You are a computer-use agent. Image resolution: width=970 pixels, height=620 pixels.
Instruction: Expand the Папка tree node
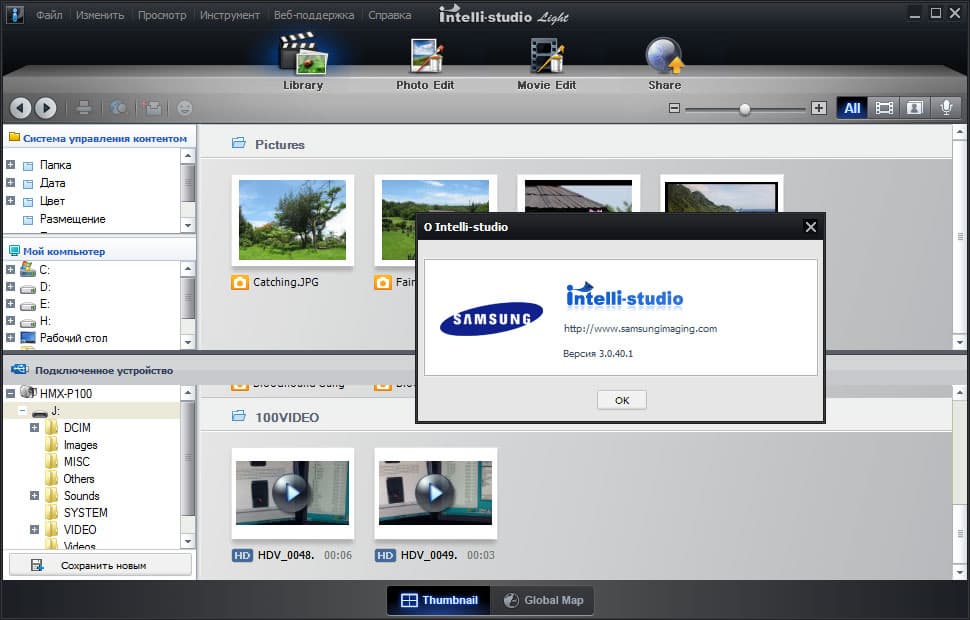click(10, 165)
